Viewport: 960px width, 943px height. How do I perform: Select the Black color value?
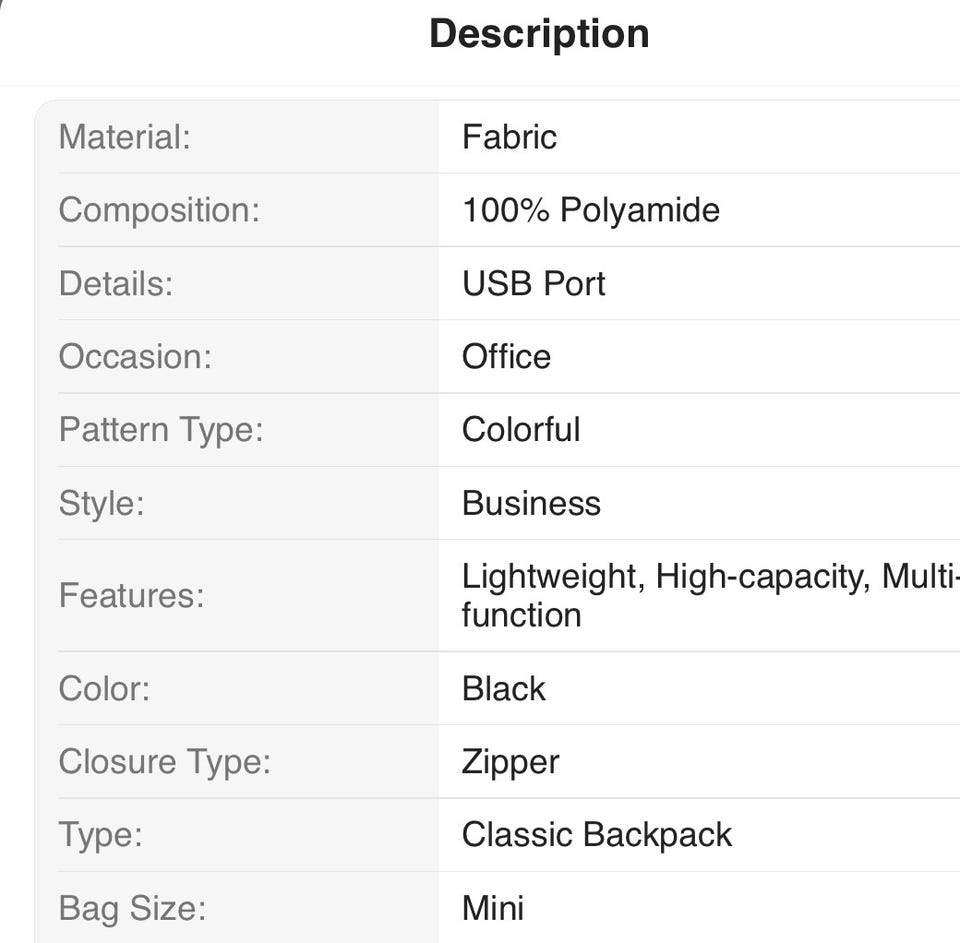click(x=504, y=689)
